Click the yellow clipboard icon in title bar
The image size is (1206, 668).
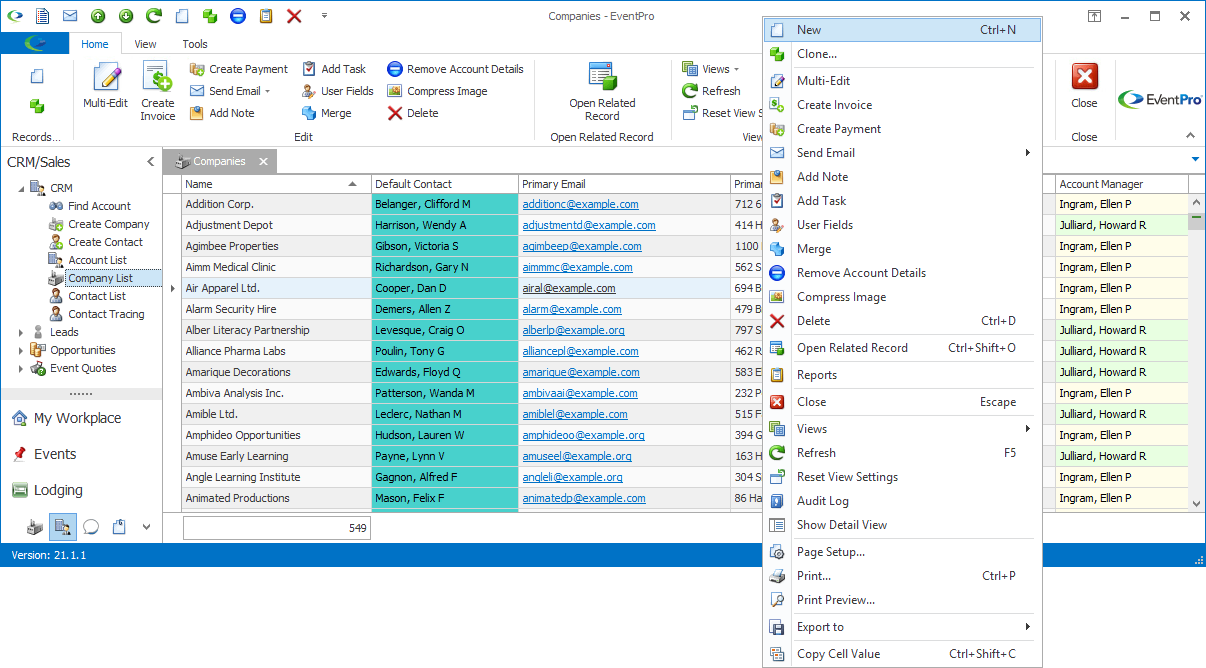pos(266,16)
